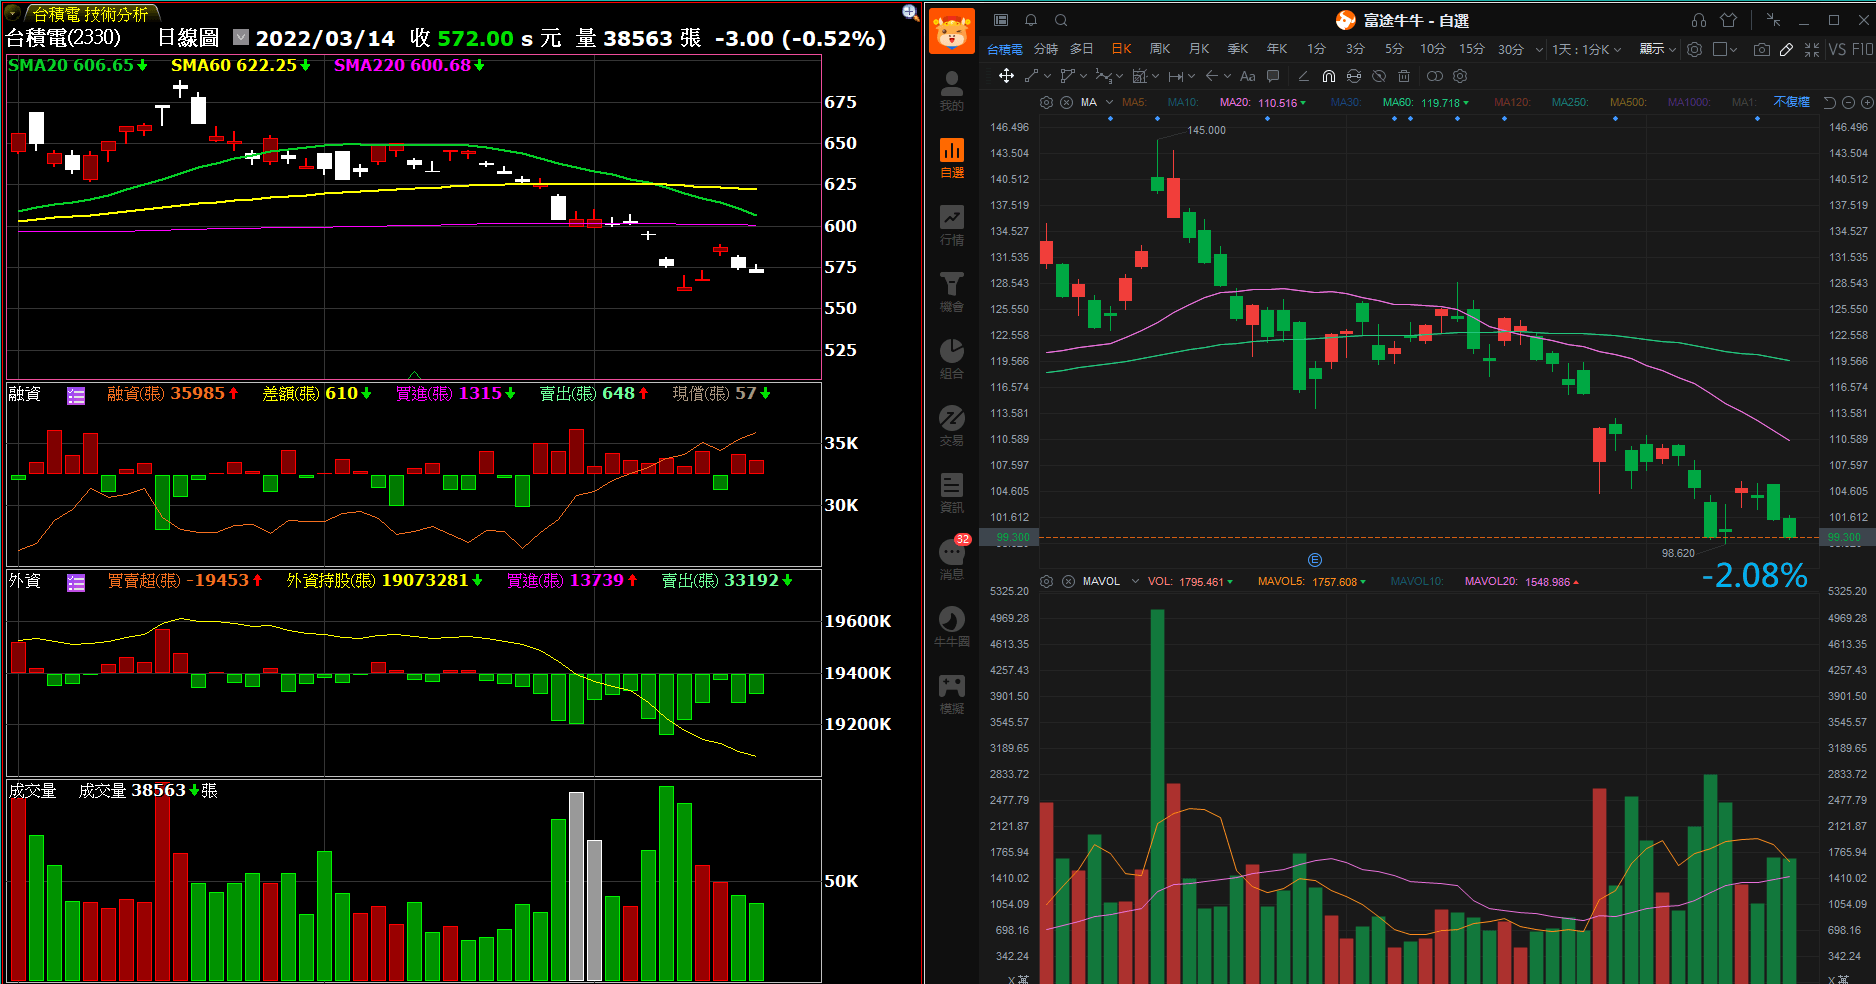
Task: Open the MAVOL indicator dropdown
Action: (x=1135, y=582)
